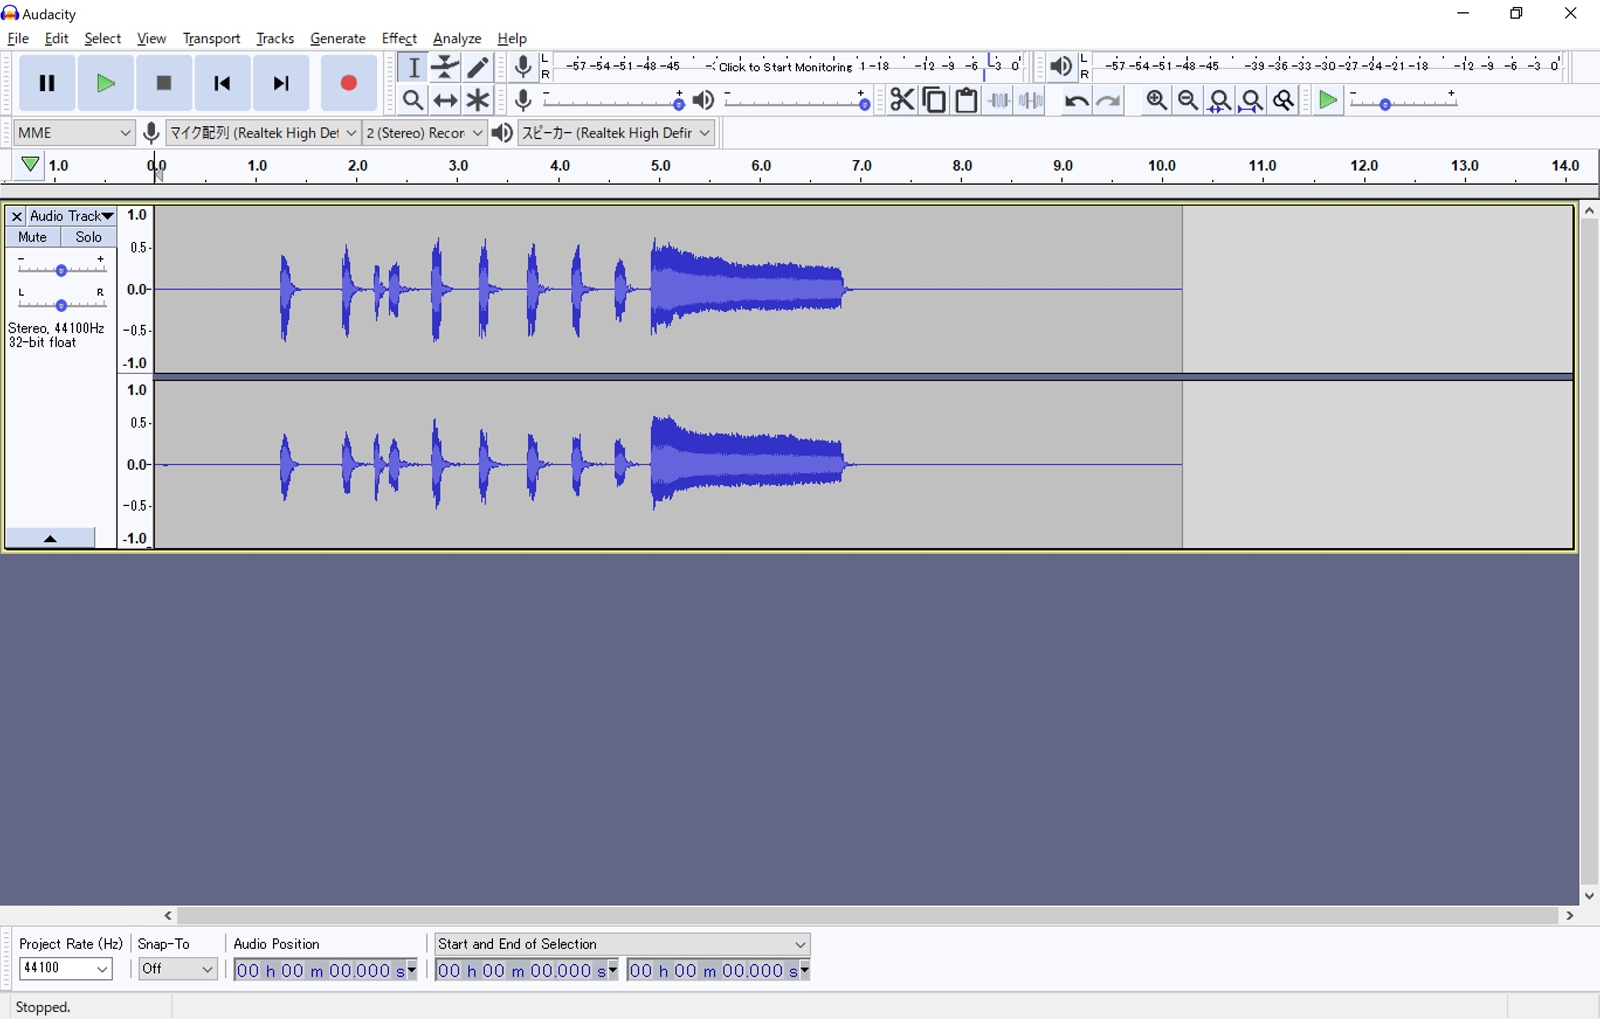The image size is (1600, 1019).
Task: Click the Undo arrow icon
Action: click(x=1075, y=101)
